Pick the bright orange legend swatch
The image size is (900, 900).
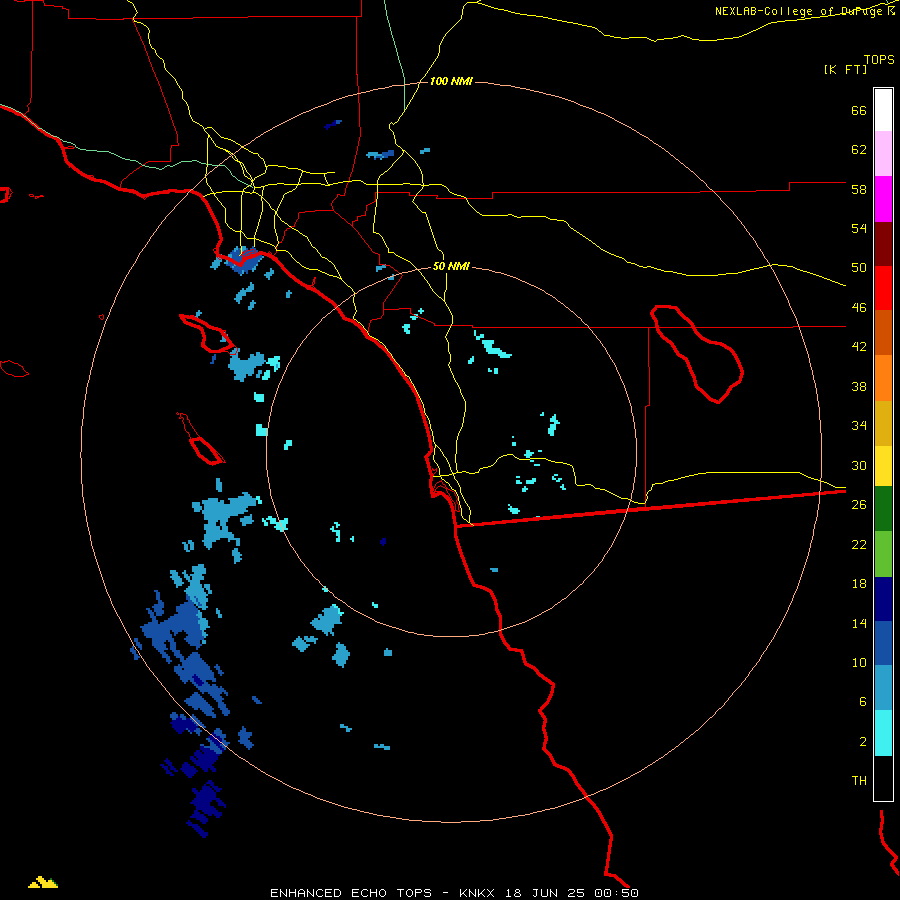click(883, 378)
